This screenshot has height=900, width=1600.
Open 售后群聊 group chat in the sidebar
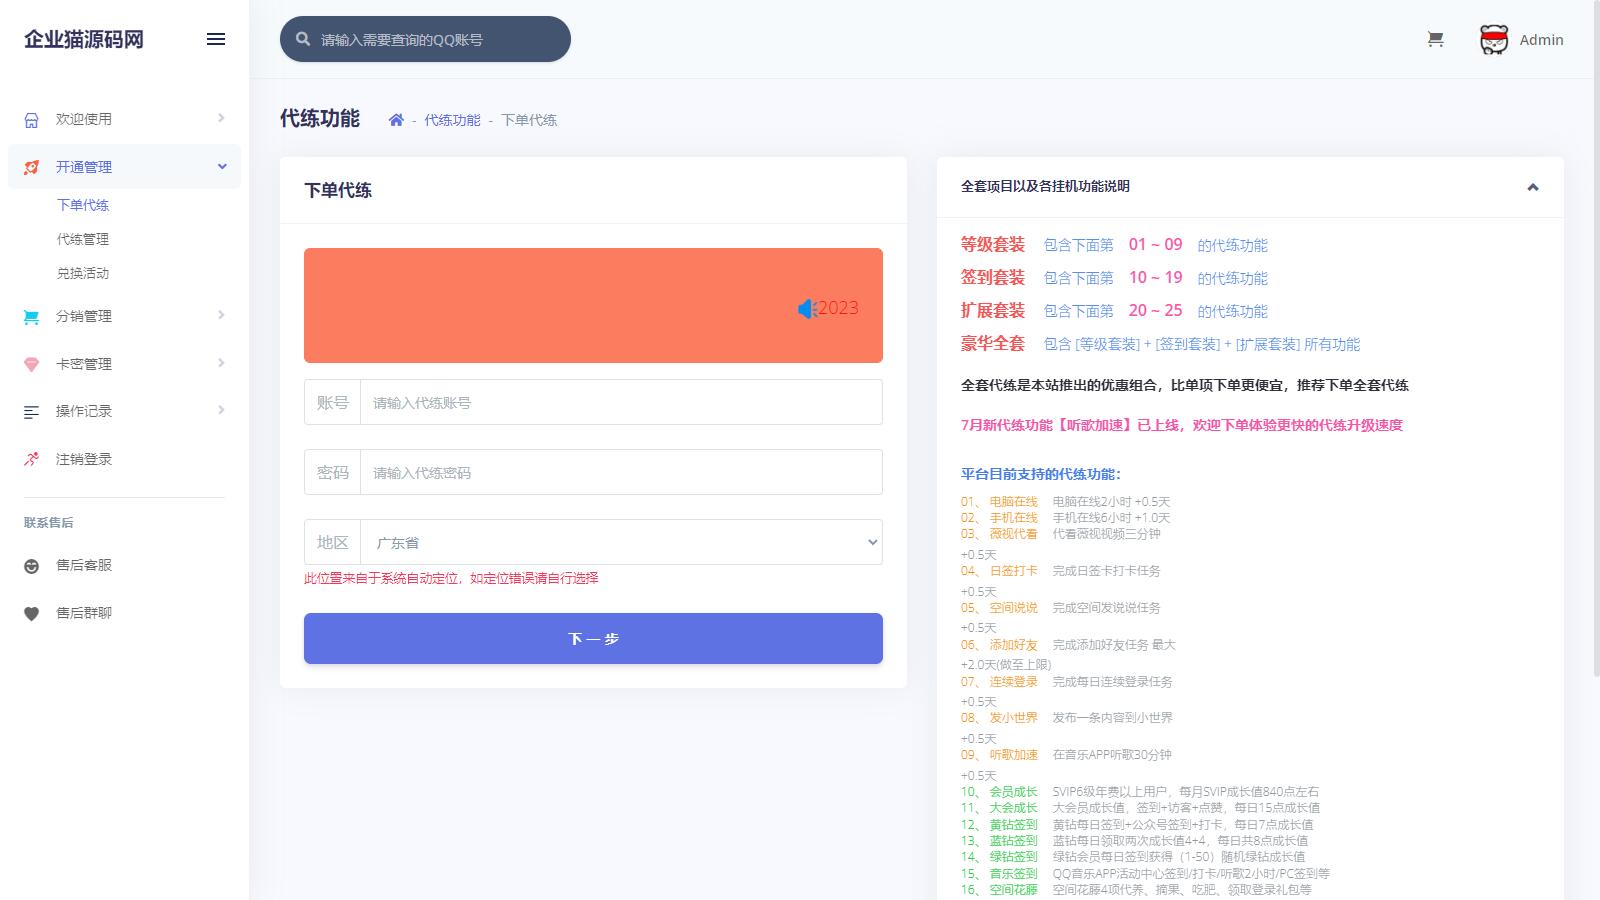click(x=84, y=614)
